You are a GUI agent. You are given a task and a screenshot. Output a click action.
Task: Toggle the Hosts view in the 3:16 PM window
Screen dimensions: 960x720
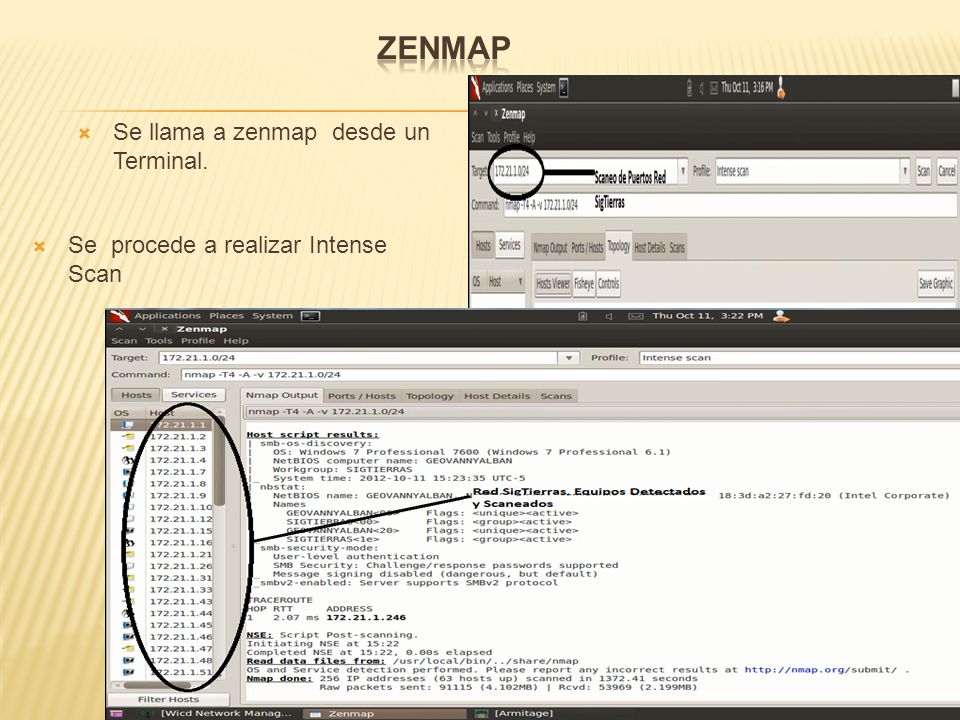[483, 246]
